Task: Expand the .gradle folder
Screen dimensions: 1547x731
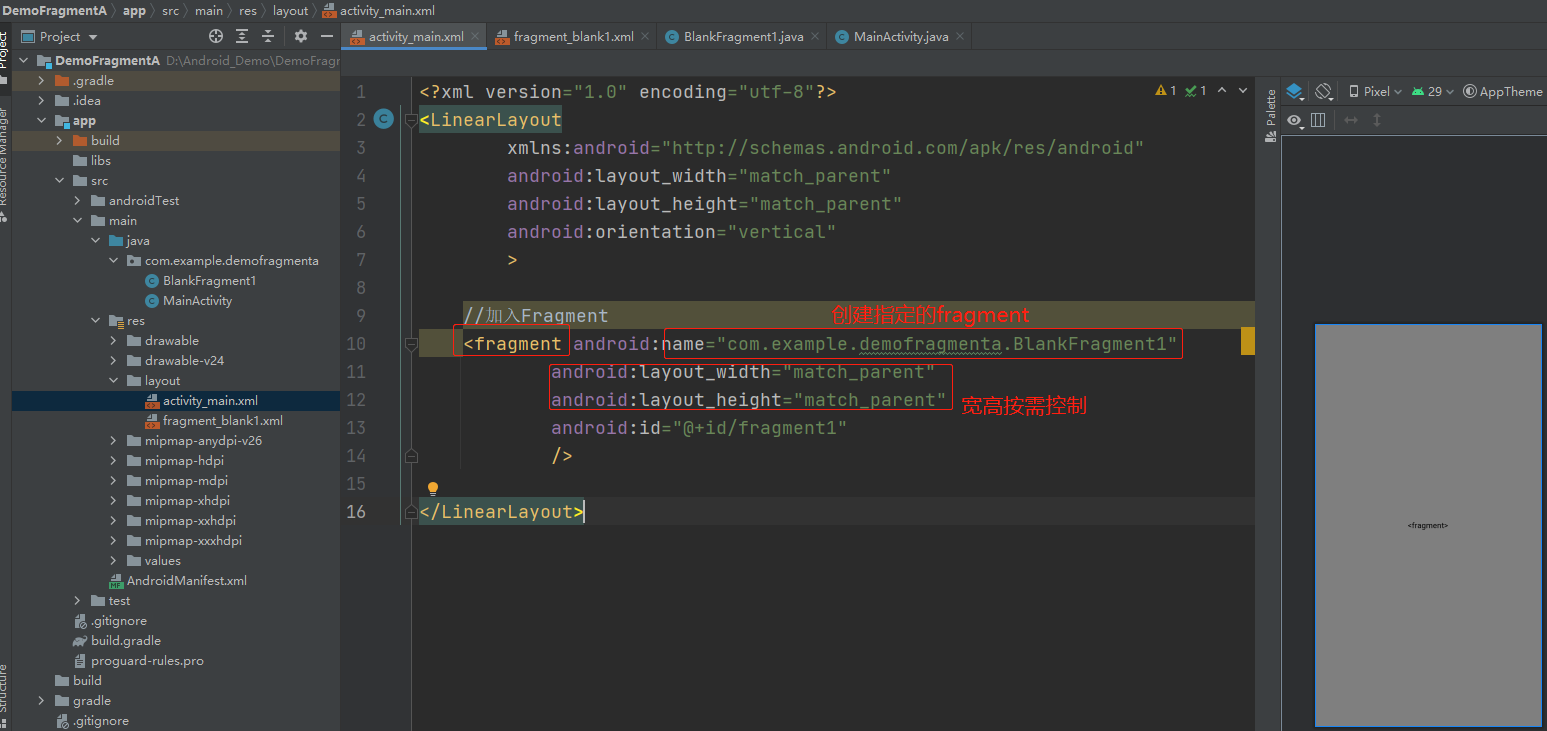Action: [41, 80]
